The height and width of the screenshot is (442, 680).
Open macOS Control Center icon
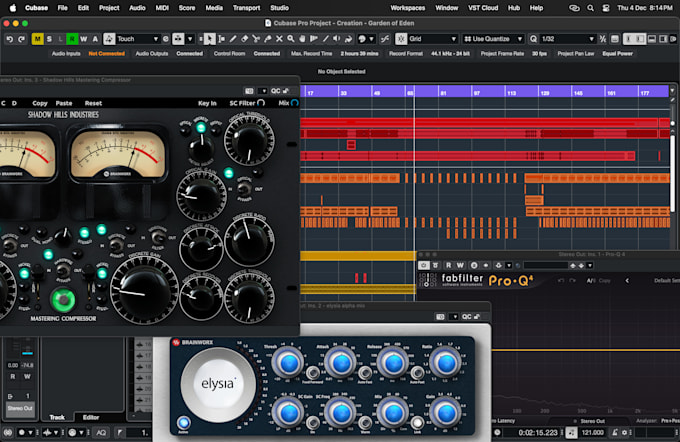click(606, 8)
